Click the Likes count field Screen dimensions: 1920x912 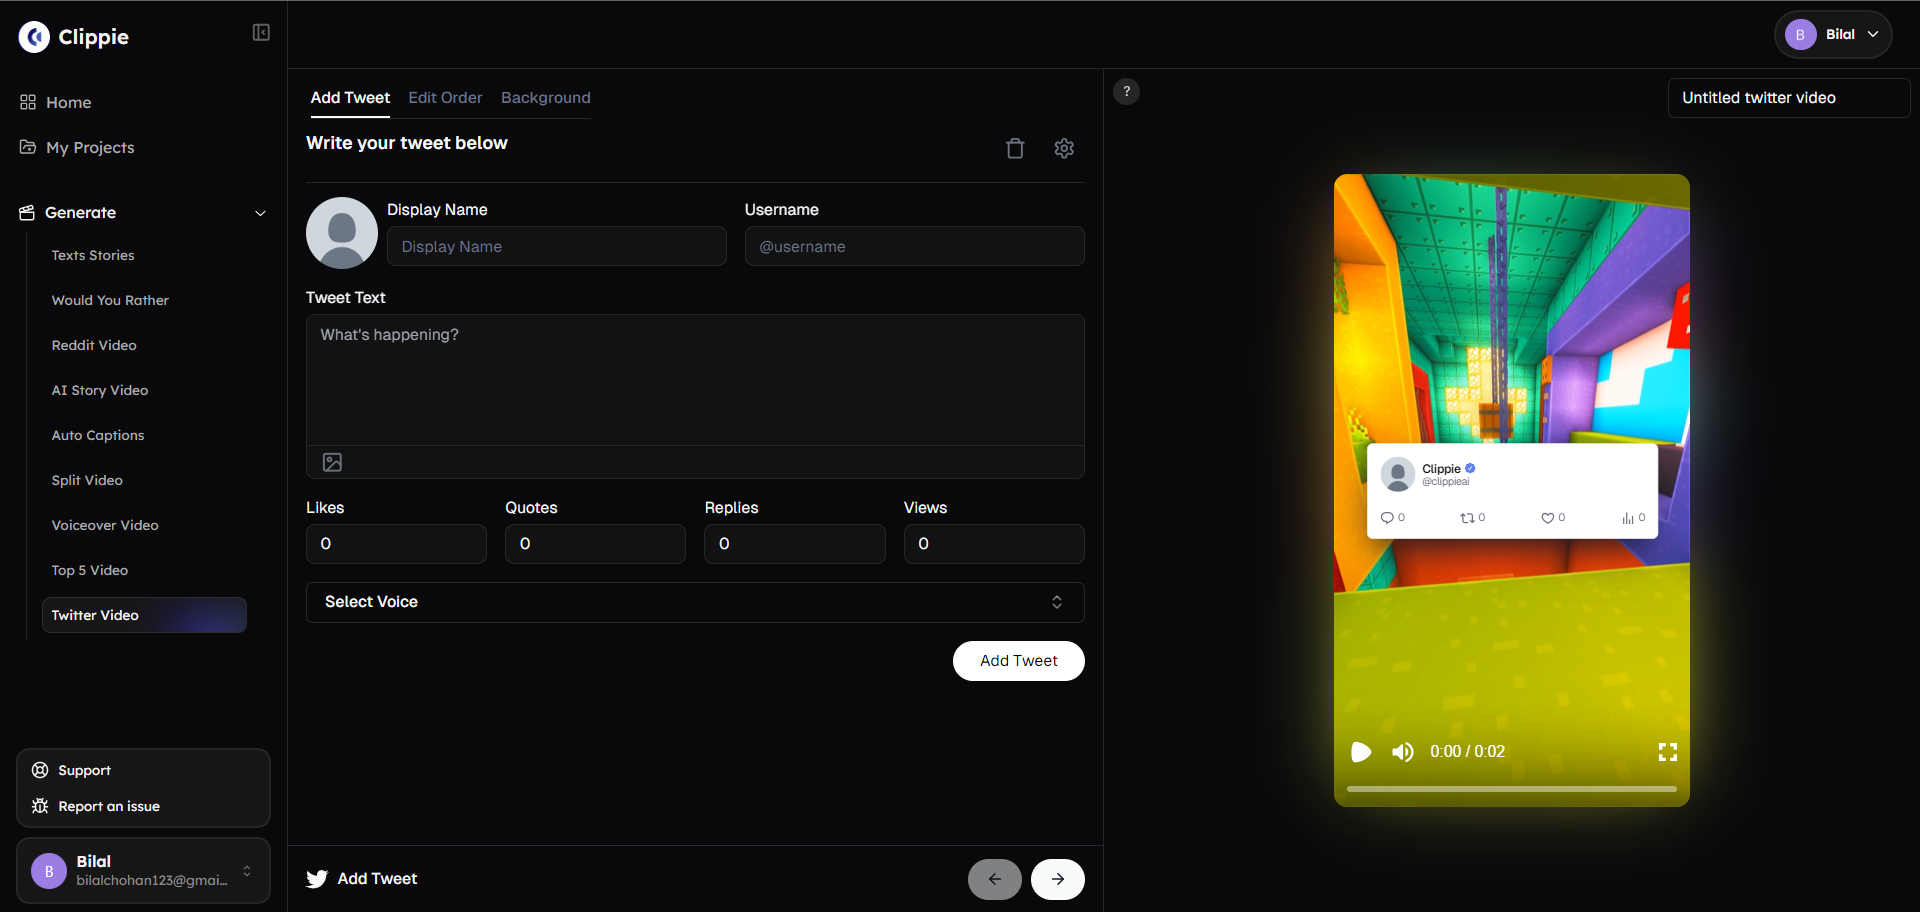(x=396, y=544)
